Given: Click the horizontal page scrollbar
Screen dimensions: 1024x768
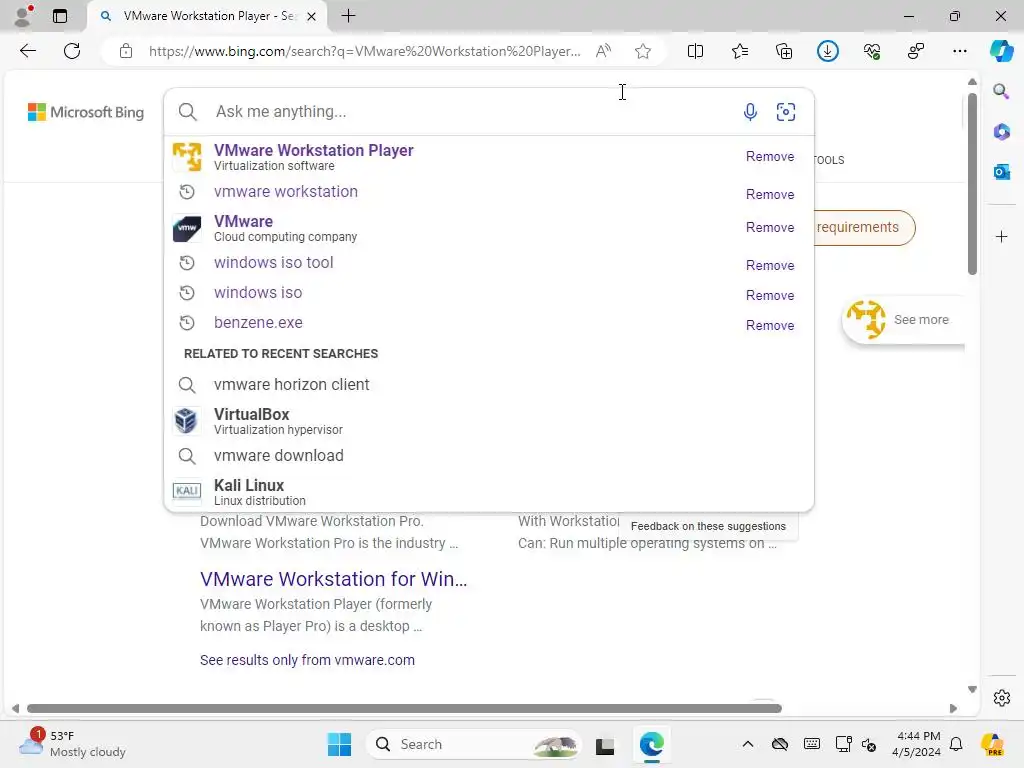Looking at the screenshot, I should pos(404,709).
